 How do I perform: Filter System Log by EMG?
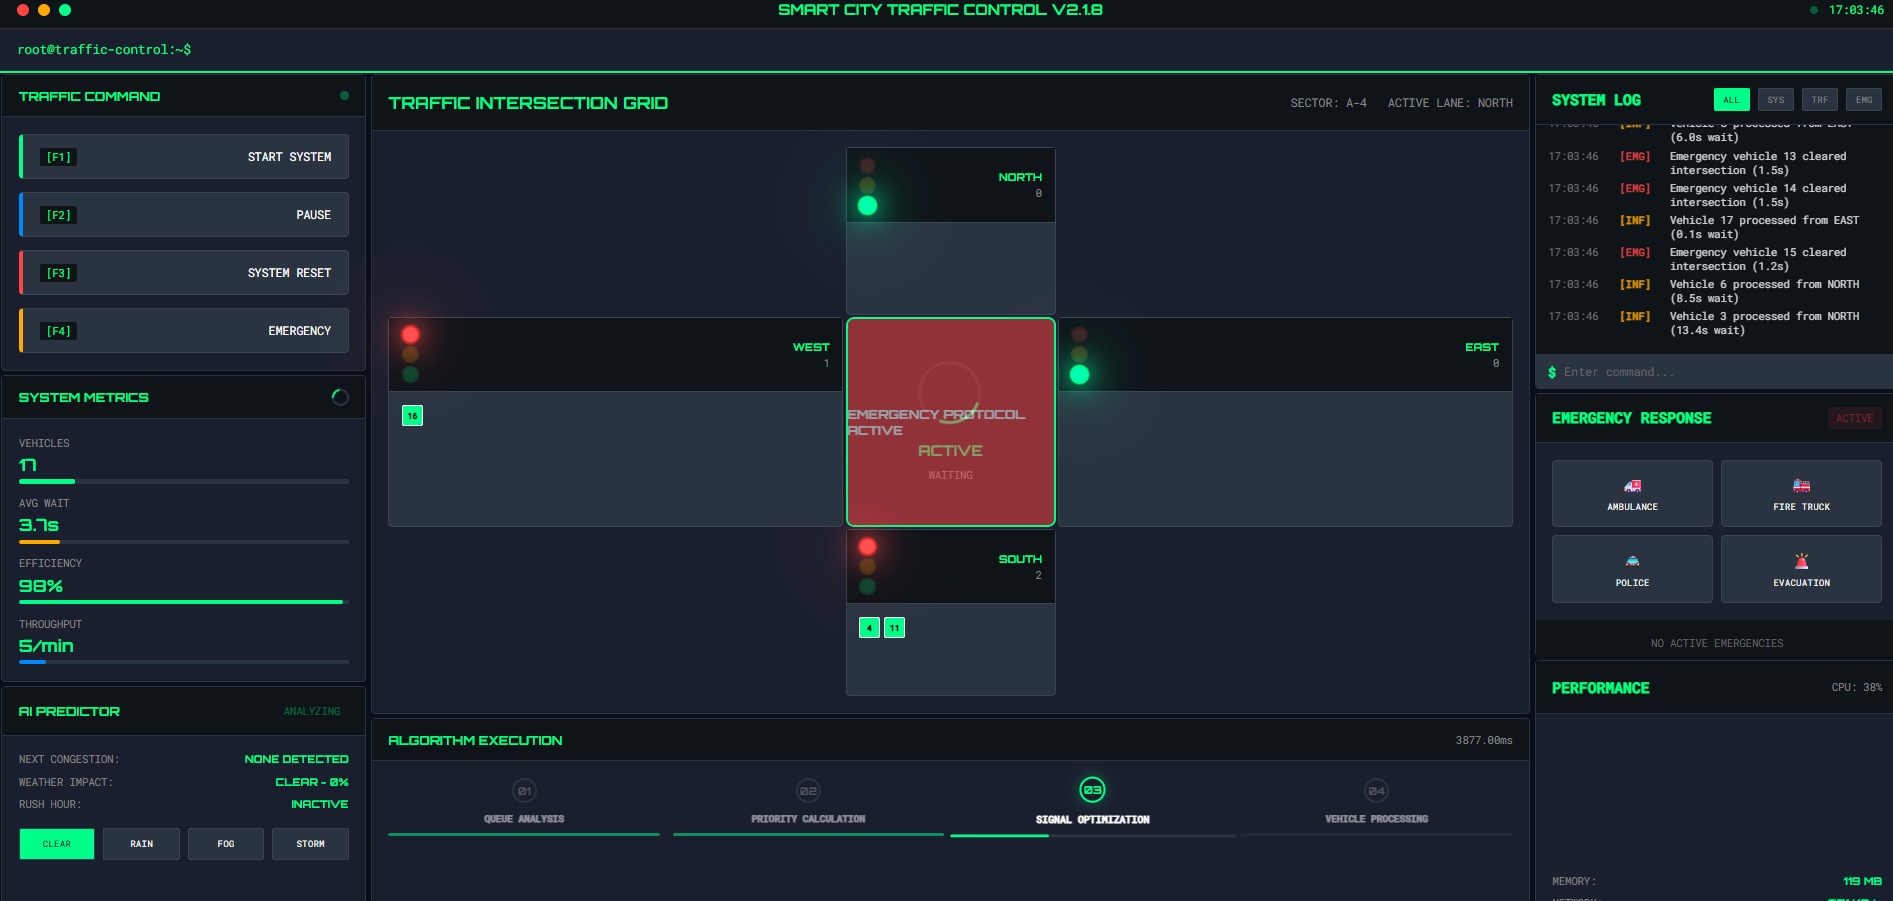click(1864, 100)
